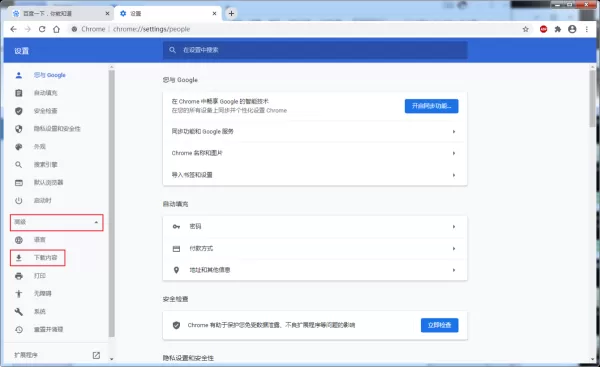
Task: Open 自动填充 clipboard icon in sidebar
Action: pos(19,93)
